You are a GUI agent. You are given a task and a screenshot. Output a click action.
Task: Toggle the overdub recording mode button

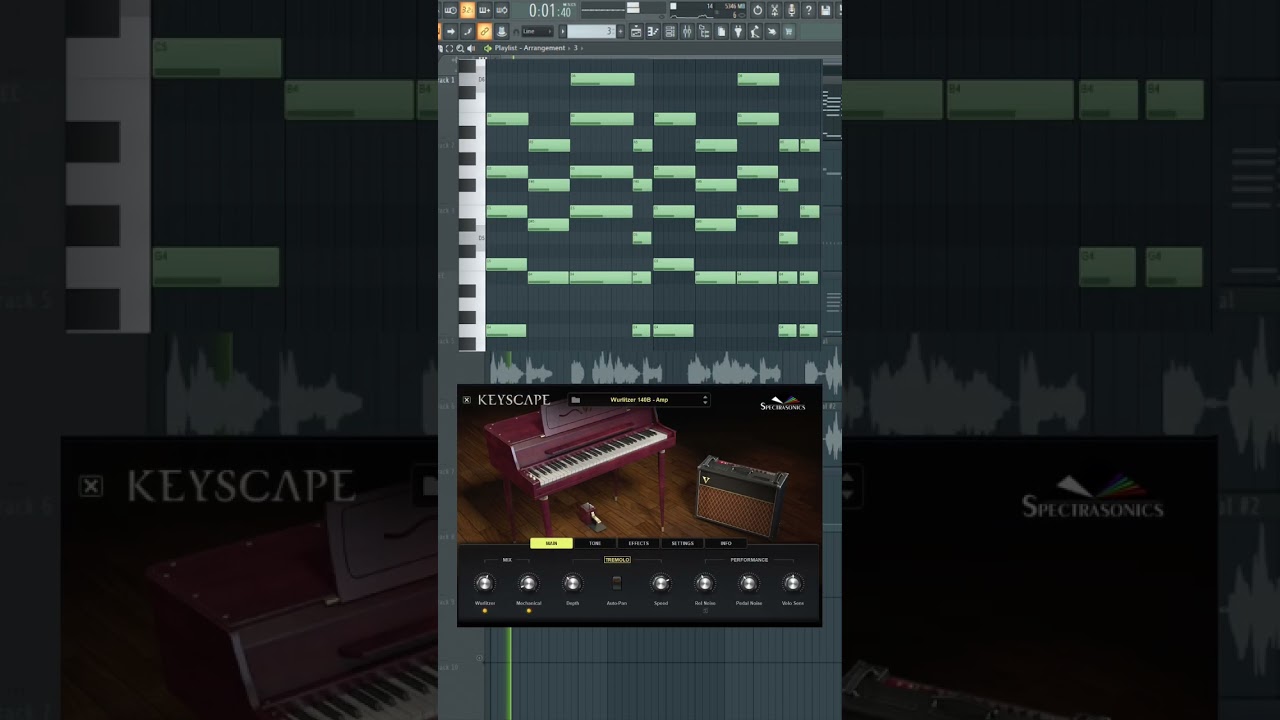pos(484,10)
